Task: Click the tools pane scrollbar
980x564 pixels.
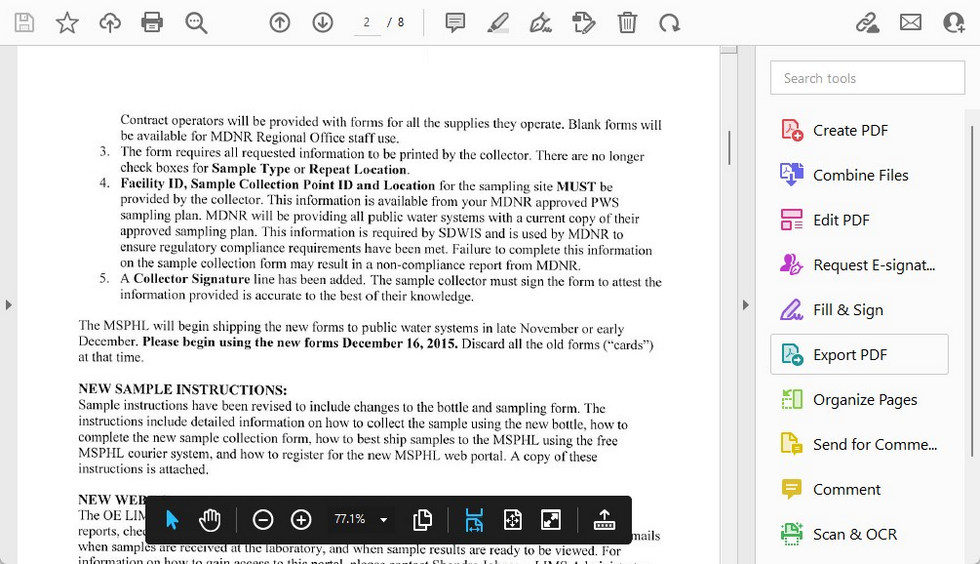Action: tap(972, 291)
